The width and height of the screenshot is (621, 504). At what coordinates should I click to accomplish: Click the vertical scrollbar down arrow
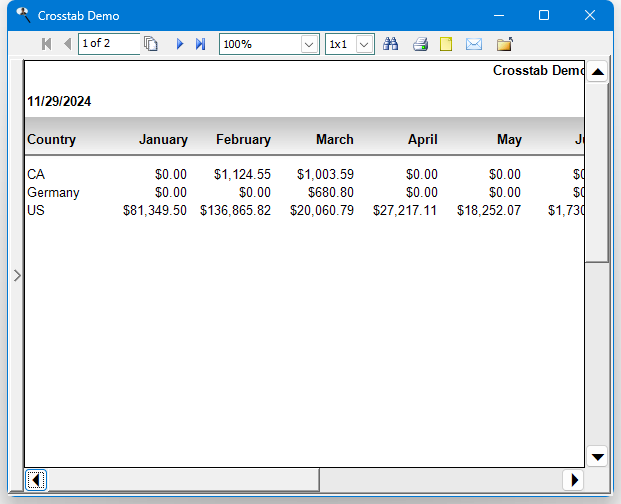pyautogui.click(x=597, y=457)
